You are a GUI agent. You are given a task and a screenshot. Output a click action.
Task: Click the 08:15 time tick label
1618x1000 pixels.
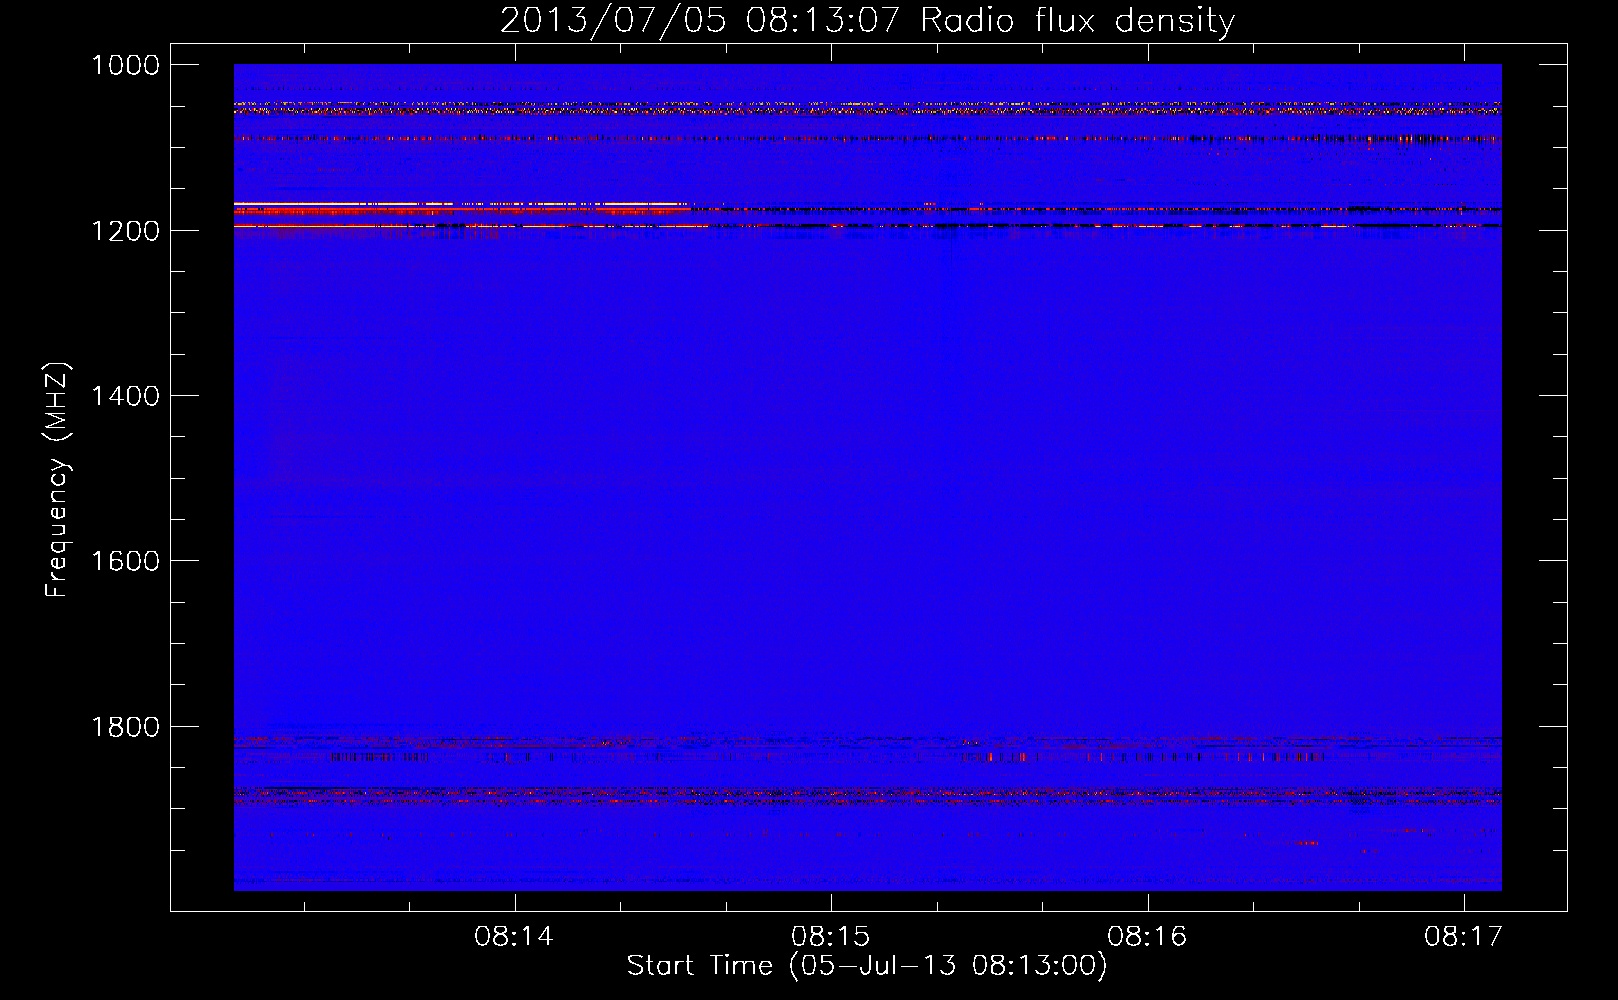pyautogui.click(x=831, y=936)
